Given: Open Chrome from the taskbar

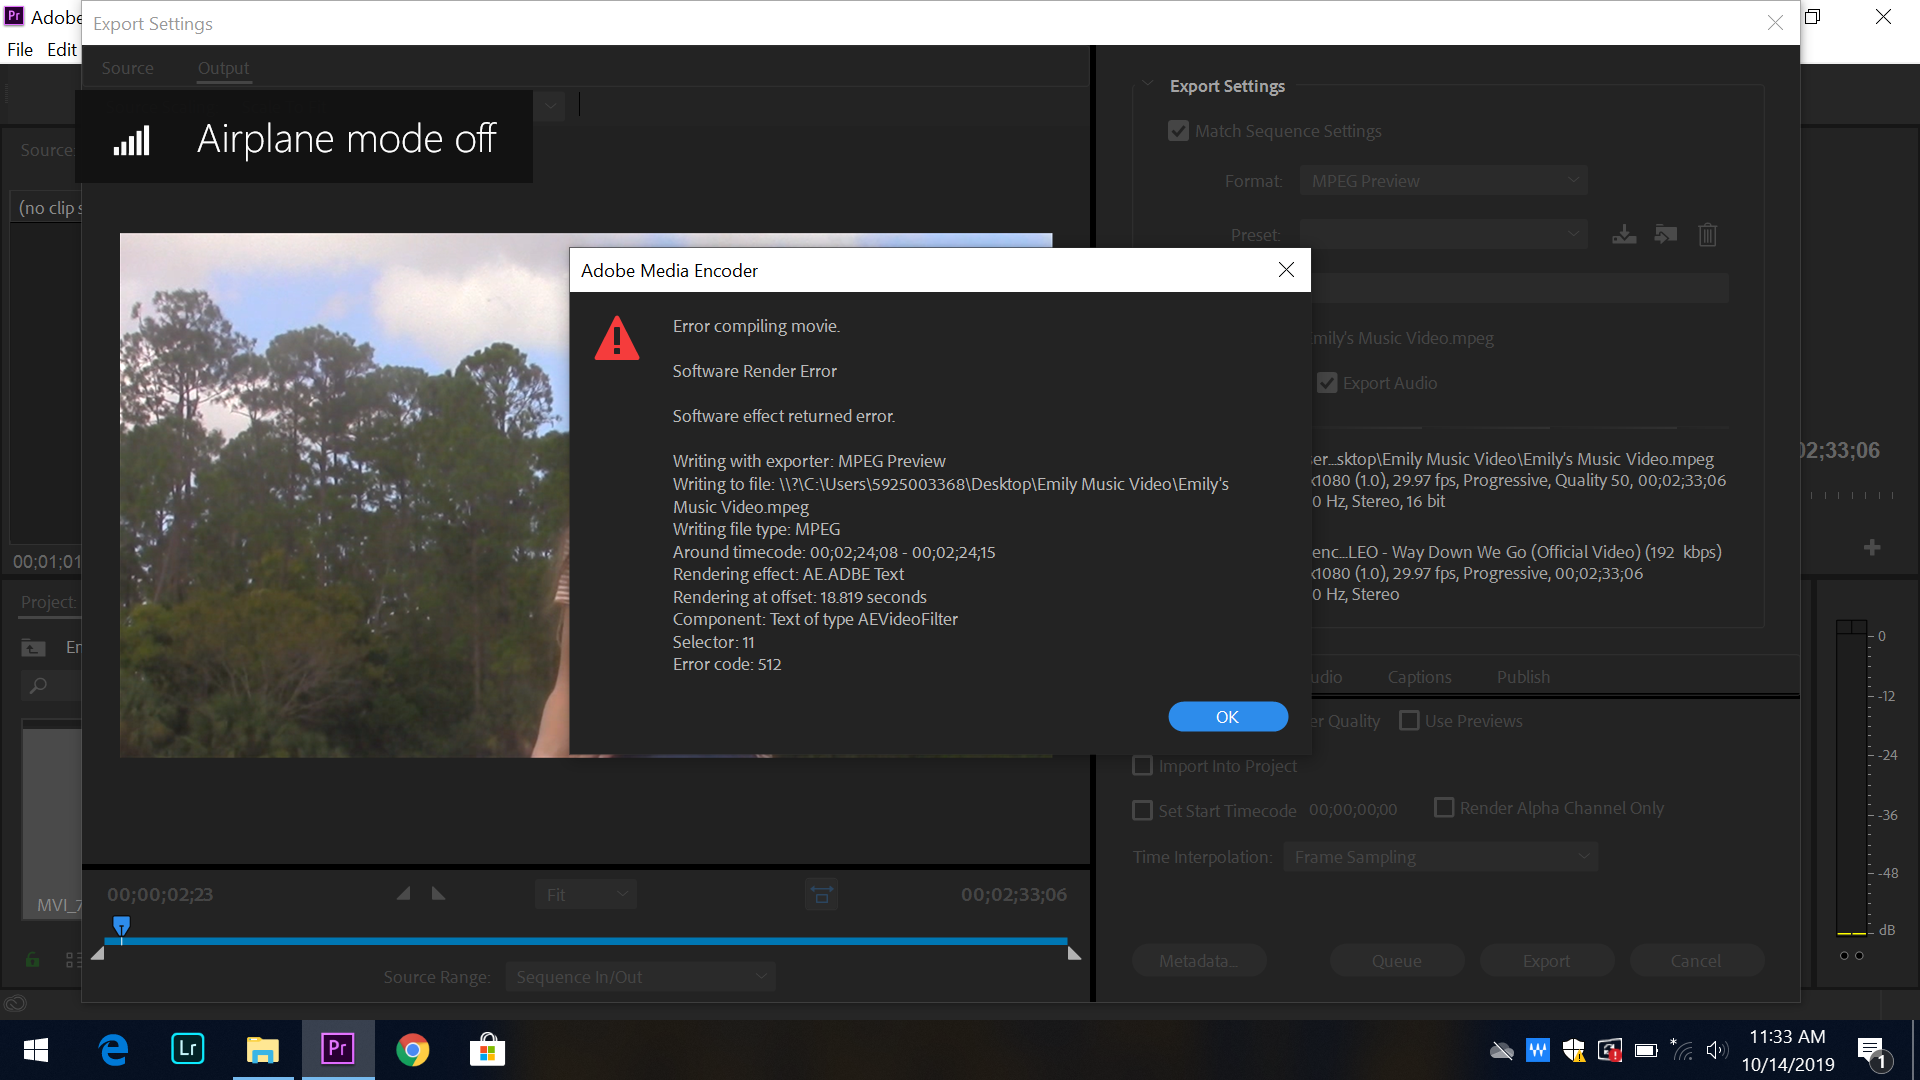Looking at the screenshot, I should [412, 1049].
